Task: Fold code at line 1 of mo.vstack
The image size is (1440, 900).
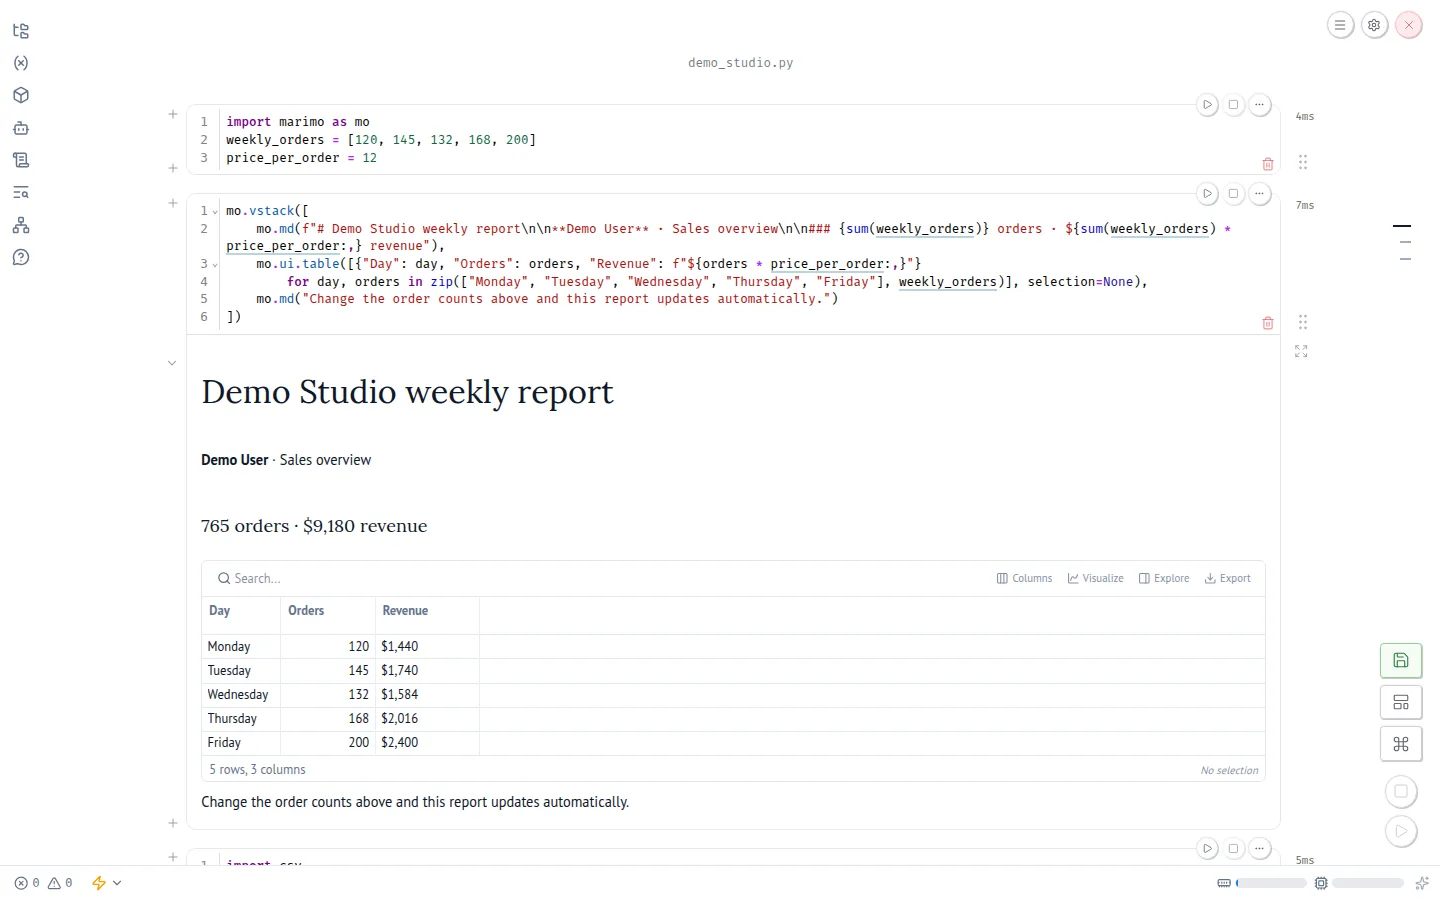Action: click(215, 212)
